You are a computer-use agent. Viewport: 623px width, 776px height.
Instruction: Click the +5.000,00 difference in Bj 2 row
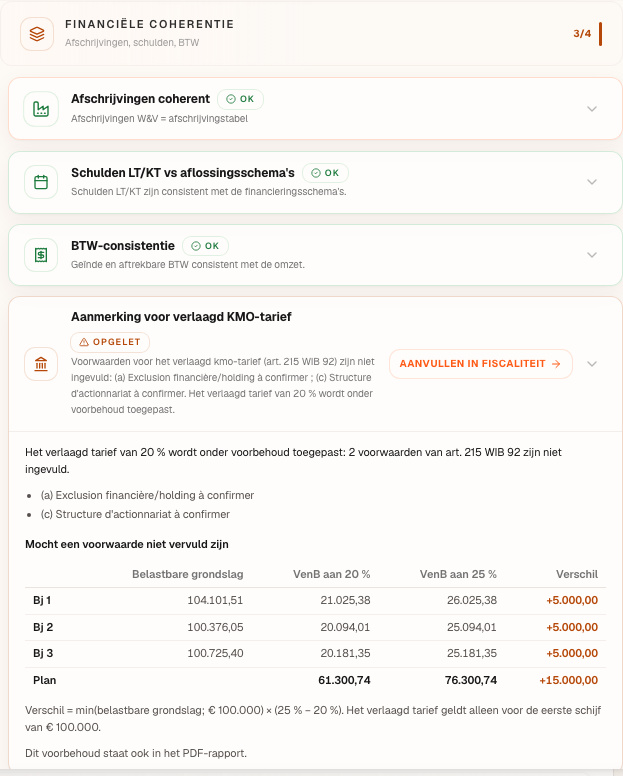point(572,628)
